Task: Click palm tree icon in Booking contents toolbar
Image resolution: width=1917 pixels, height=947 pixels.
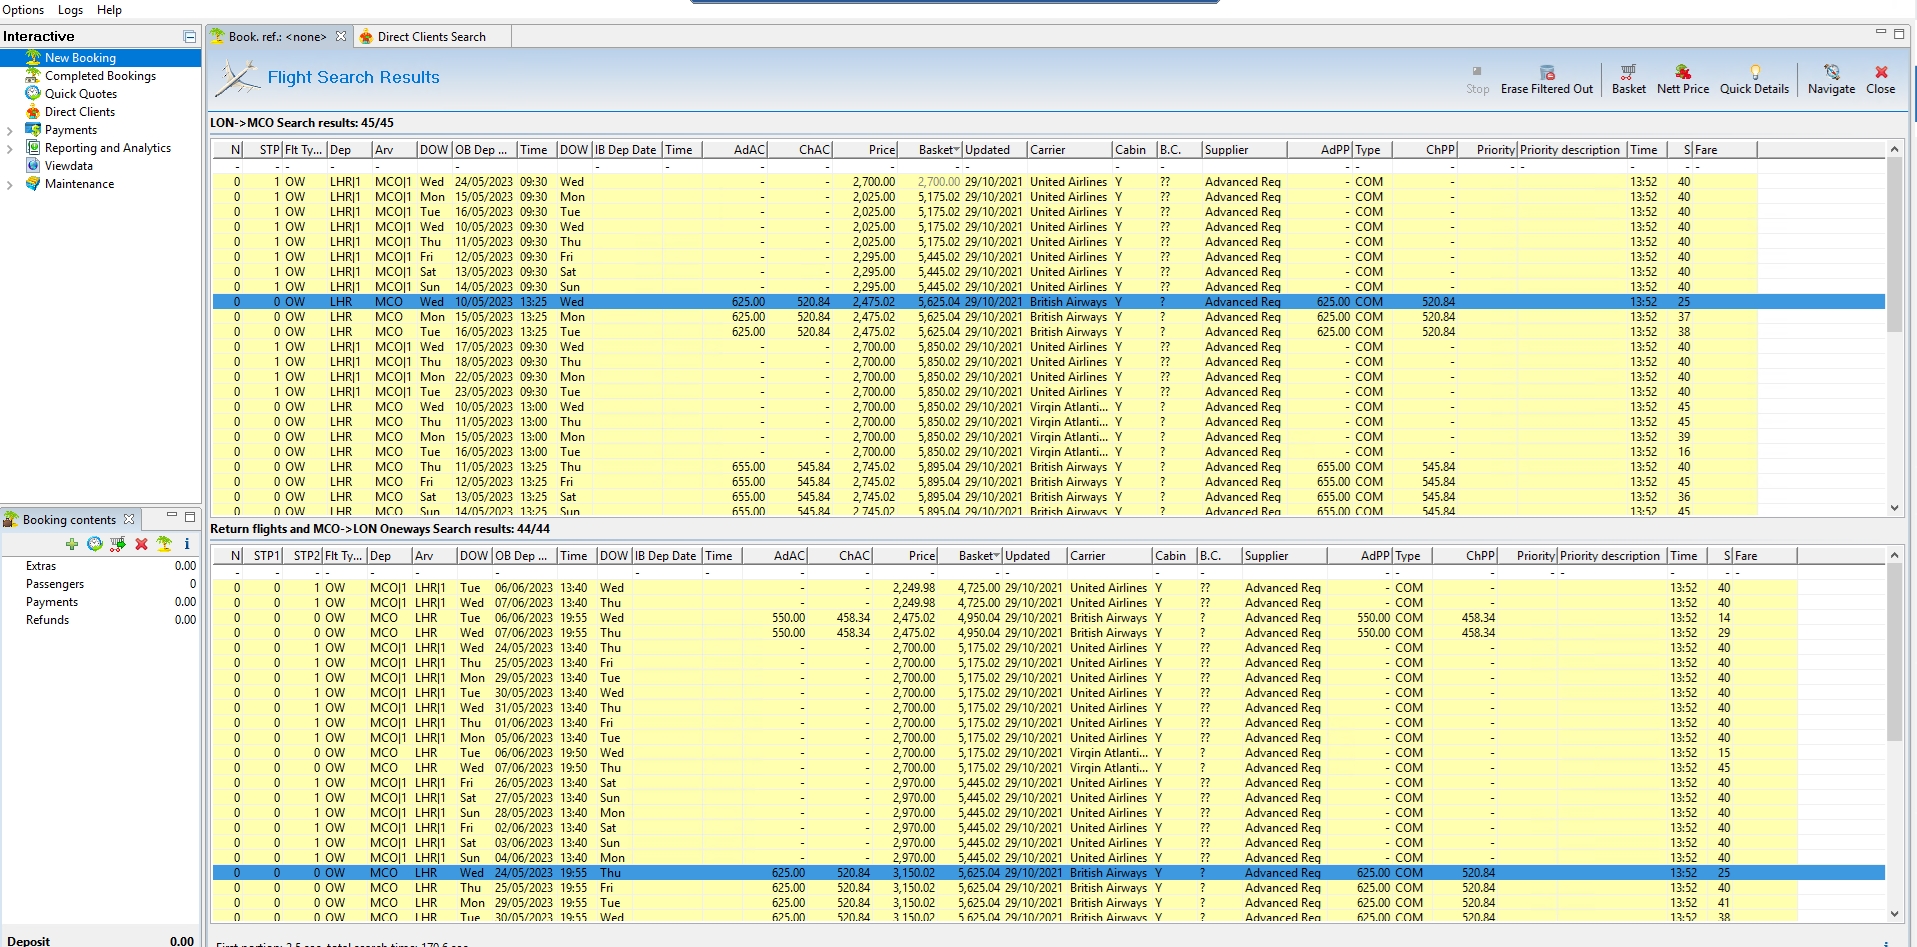Action: coord(164,544)
